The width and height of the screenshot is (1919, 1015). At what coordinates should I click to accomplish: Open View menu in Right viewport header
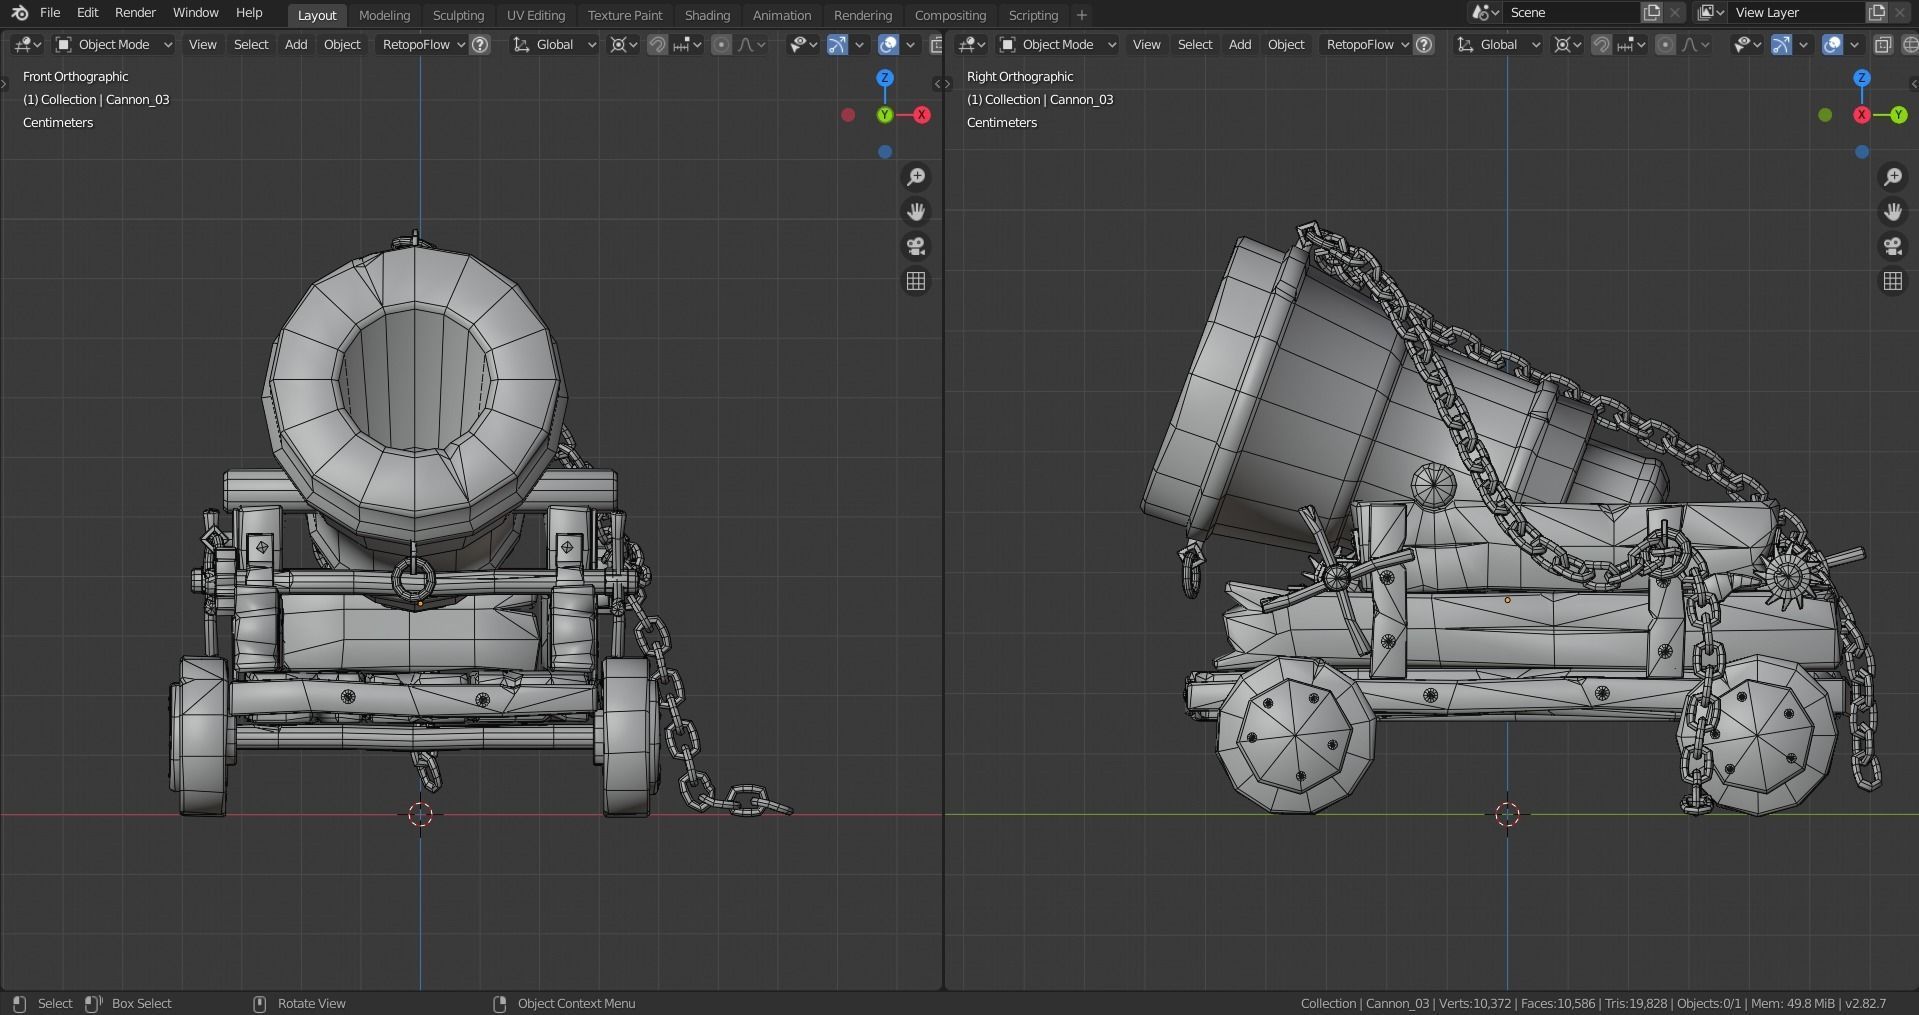pos(1146,44)
